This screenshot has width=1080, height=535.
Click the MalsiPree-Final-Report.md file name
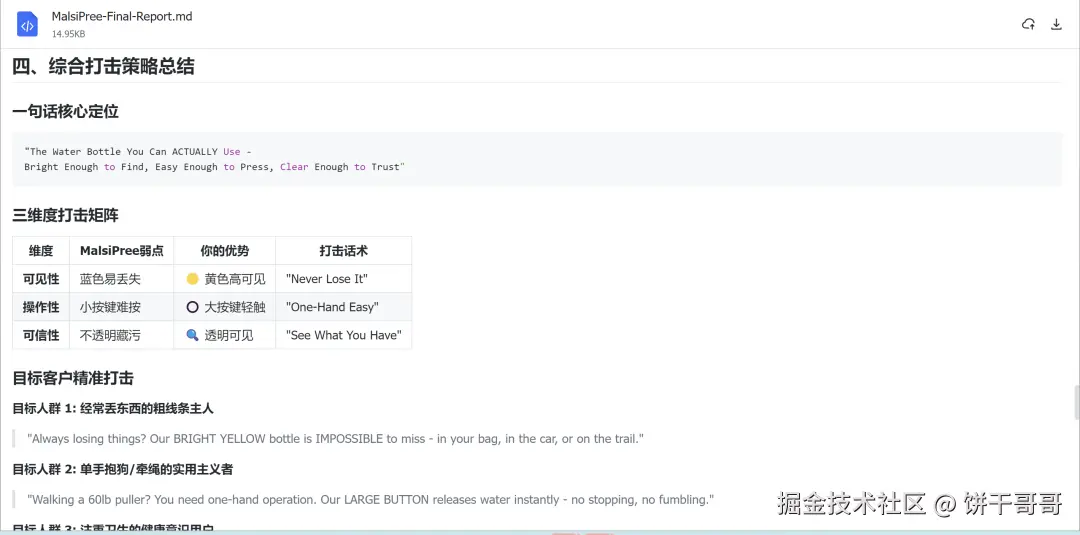(x=122, y=17)
